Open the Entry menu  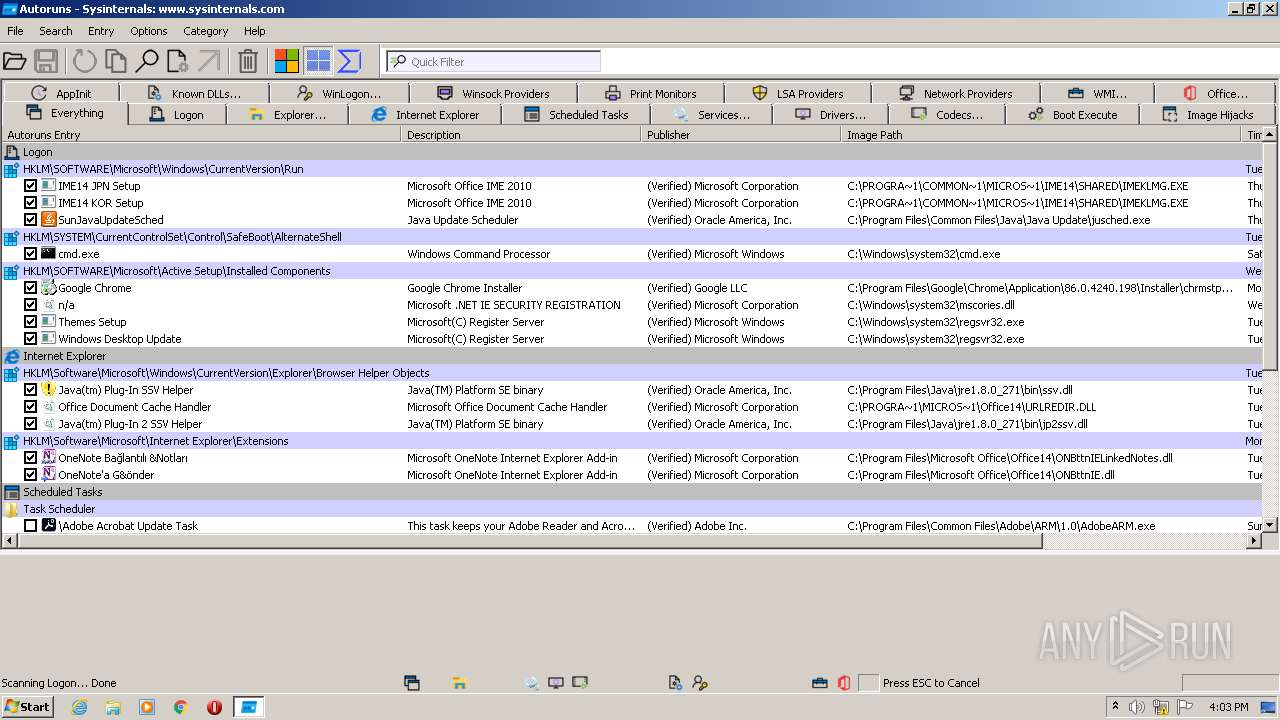(101, 31)
